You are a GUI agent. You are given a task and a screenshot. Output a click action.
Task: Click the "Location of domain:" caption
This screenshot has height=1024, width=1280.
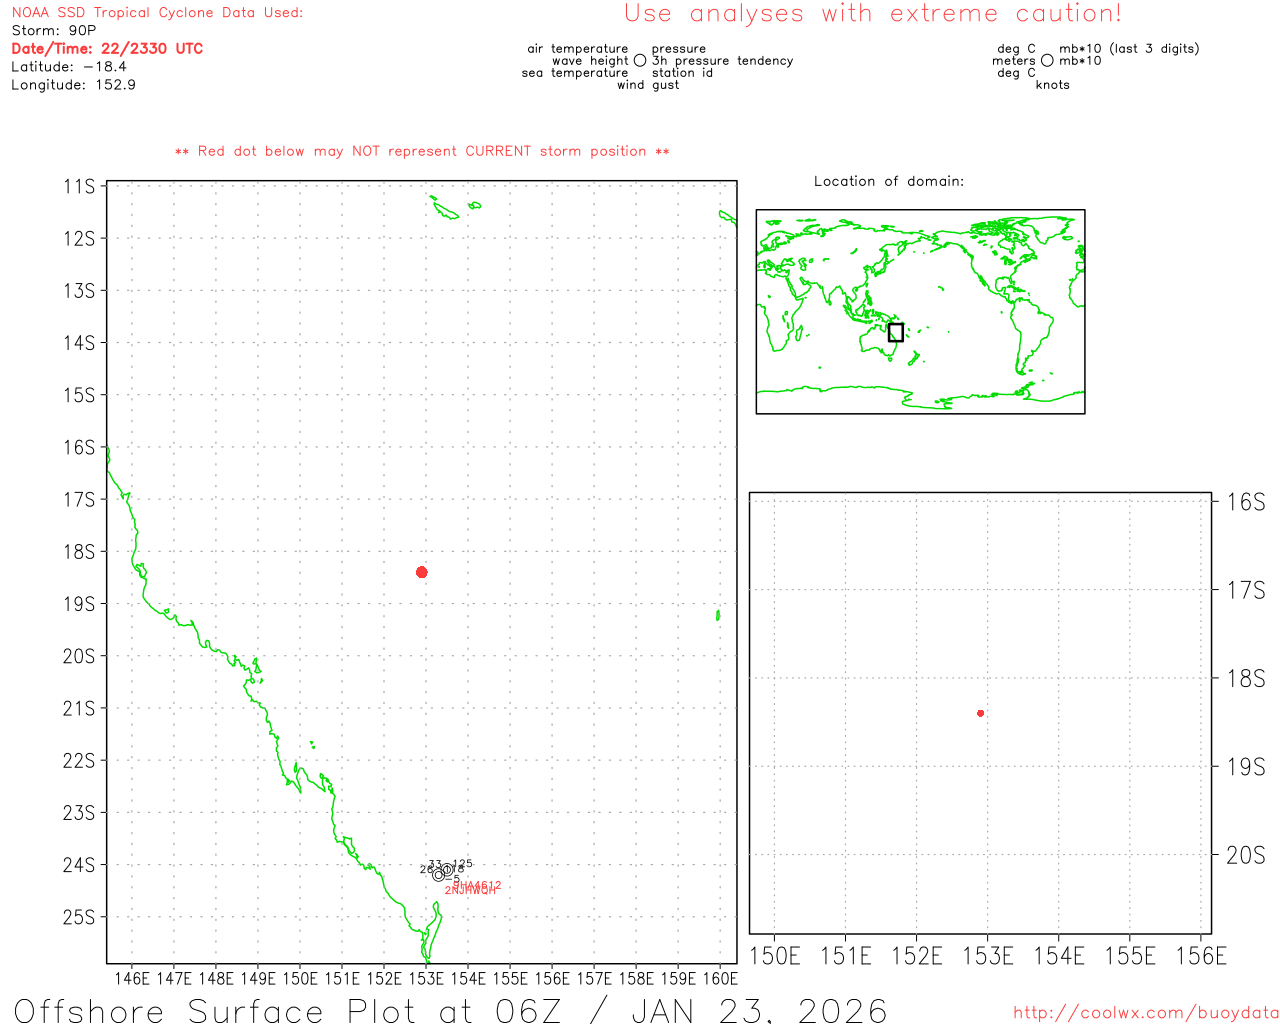[889, 181]
